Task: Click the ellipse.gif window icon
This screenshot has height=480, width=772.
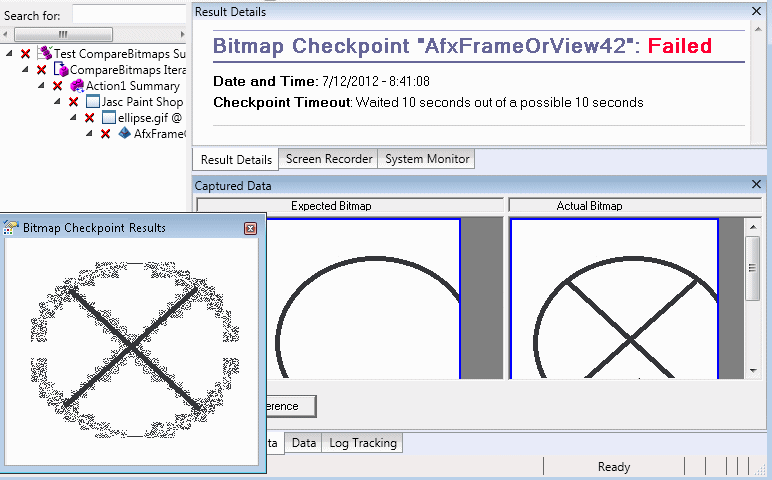Action: pos(109,118)
